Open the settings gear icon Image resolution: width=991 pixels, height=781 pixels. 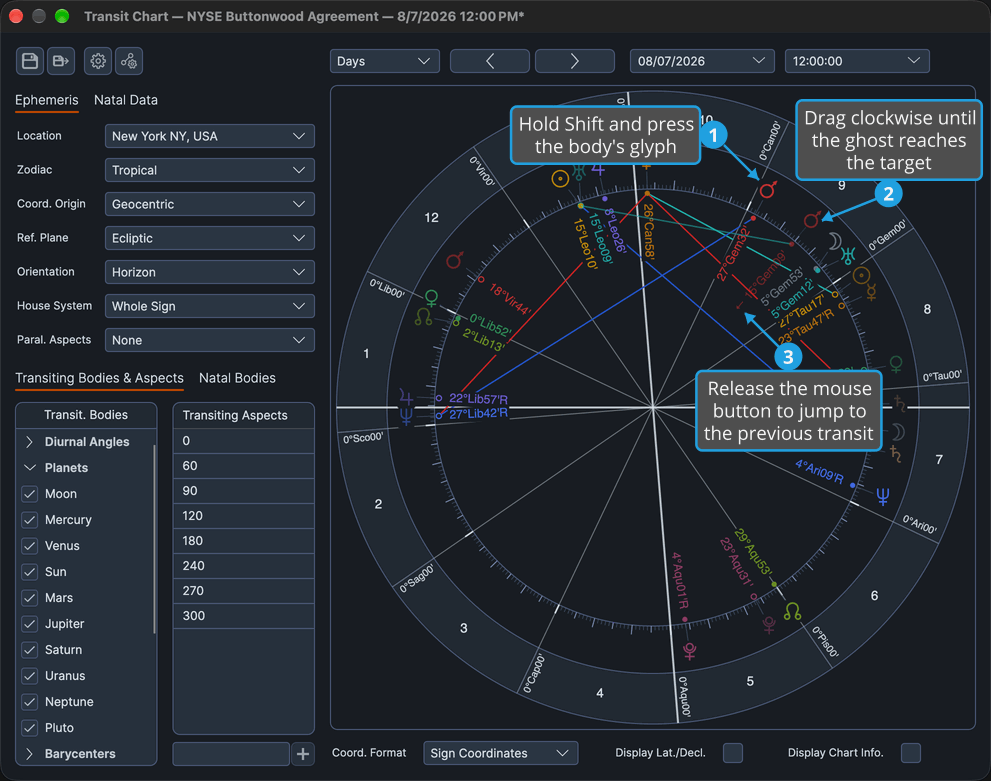98,61
